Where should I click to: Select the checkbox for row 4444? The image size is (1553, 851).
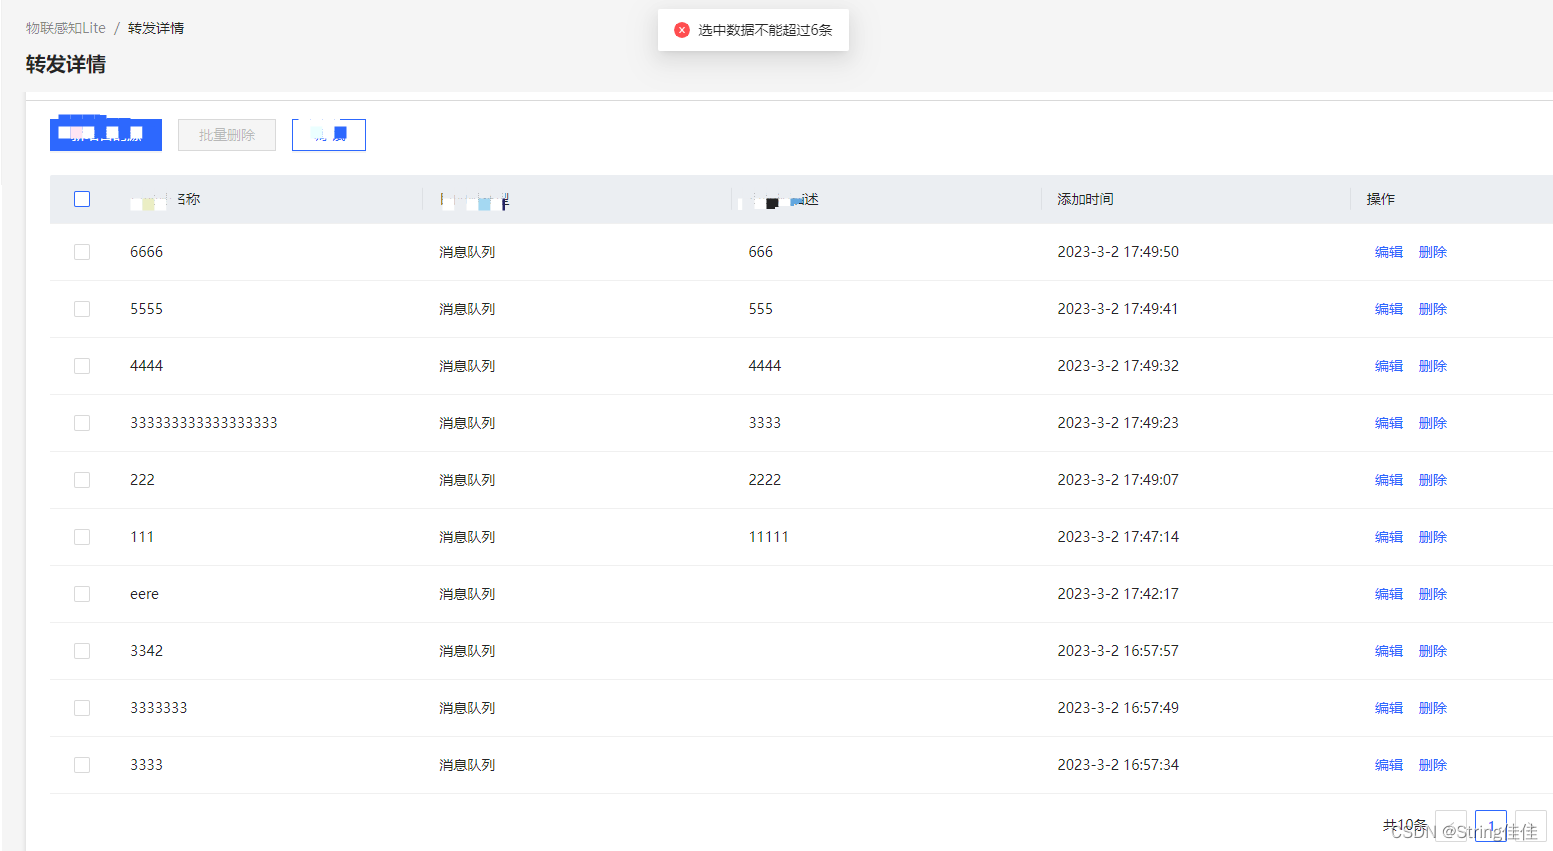82,366
